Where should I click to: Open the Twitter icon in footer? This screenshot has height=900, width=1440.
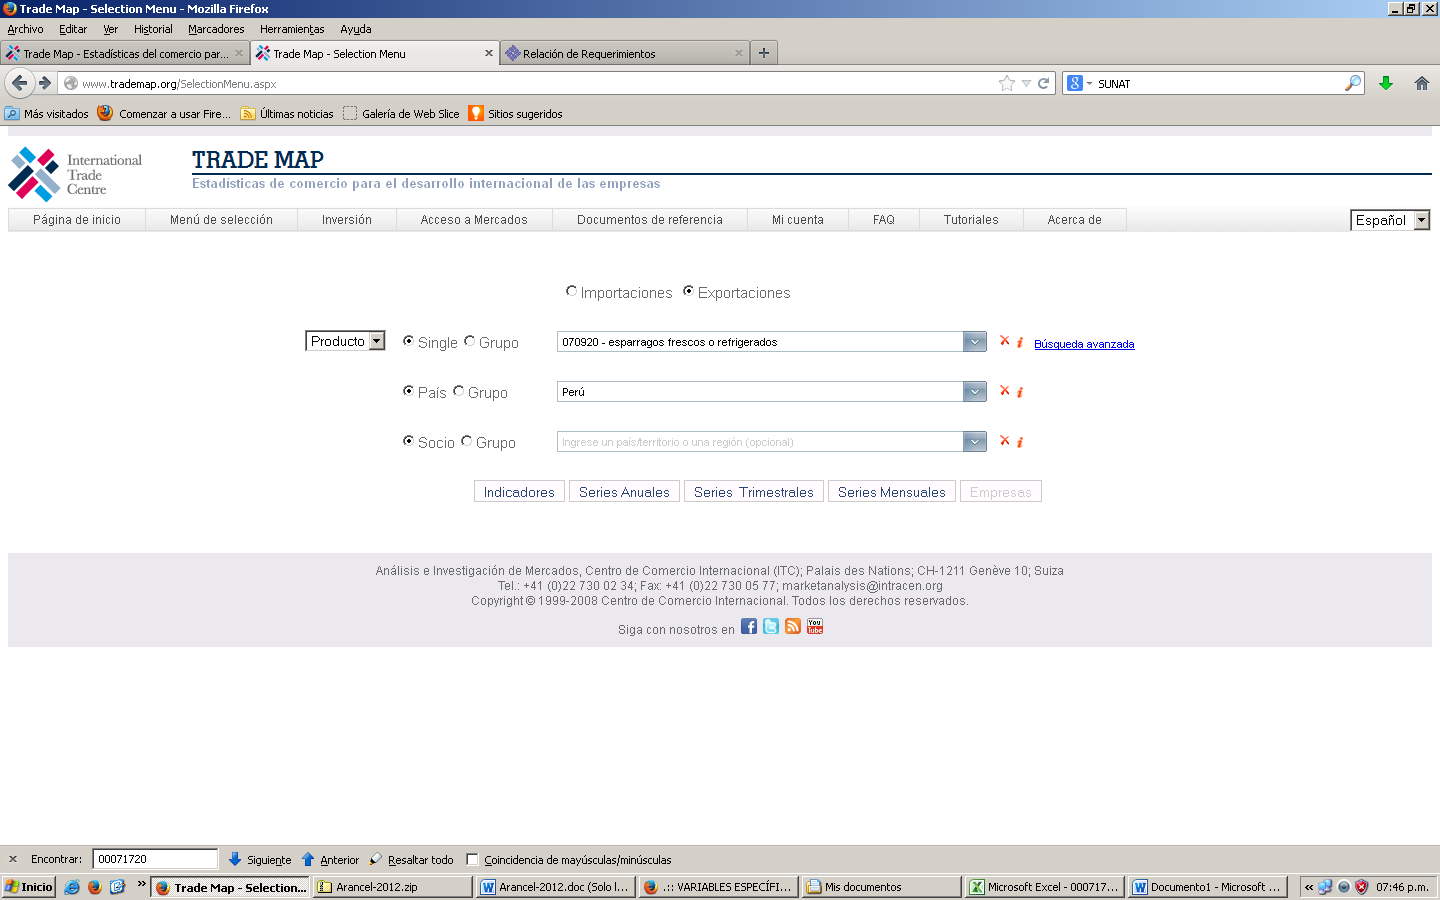coord(771,626)
